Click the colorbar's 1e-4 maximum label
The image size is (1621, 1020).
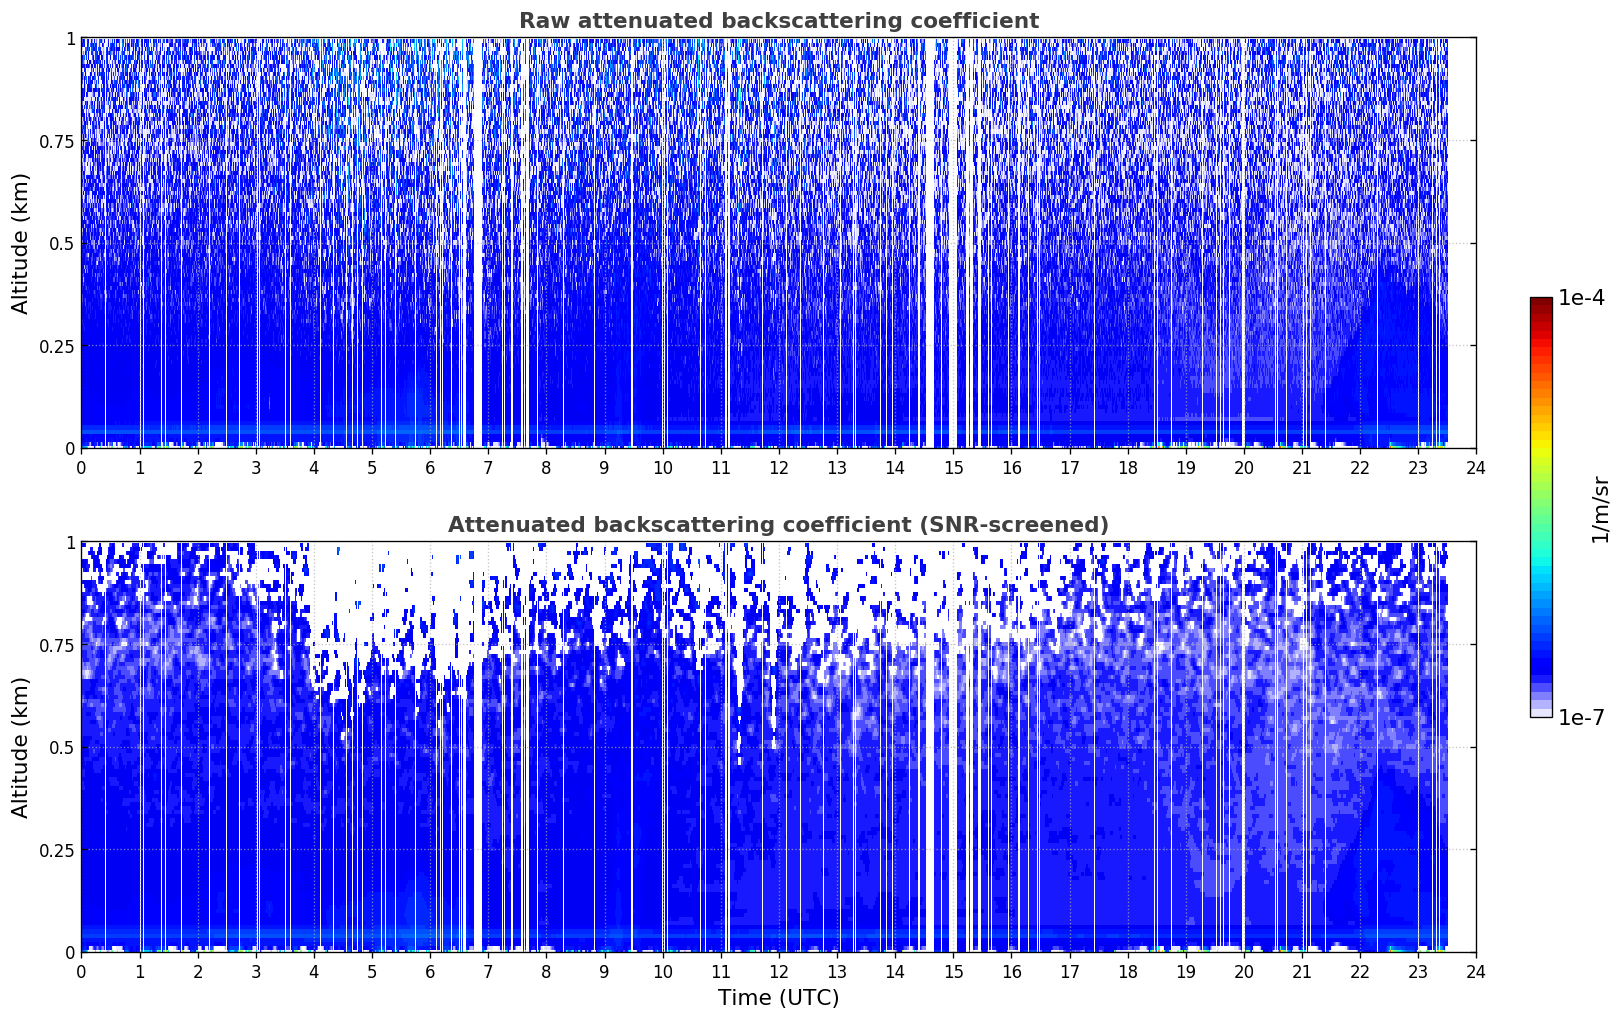pyautogui.click(x=1581, y=298)
